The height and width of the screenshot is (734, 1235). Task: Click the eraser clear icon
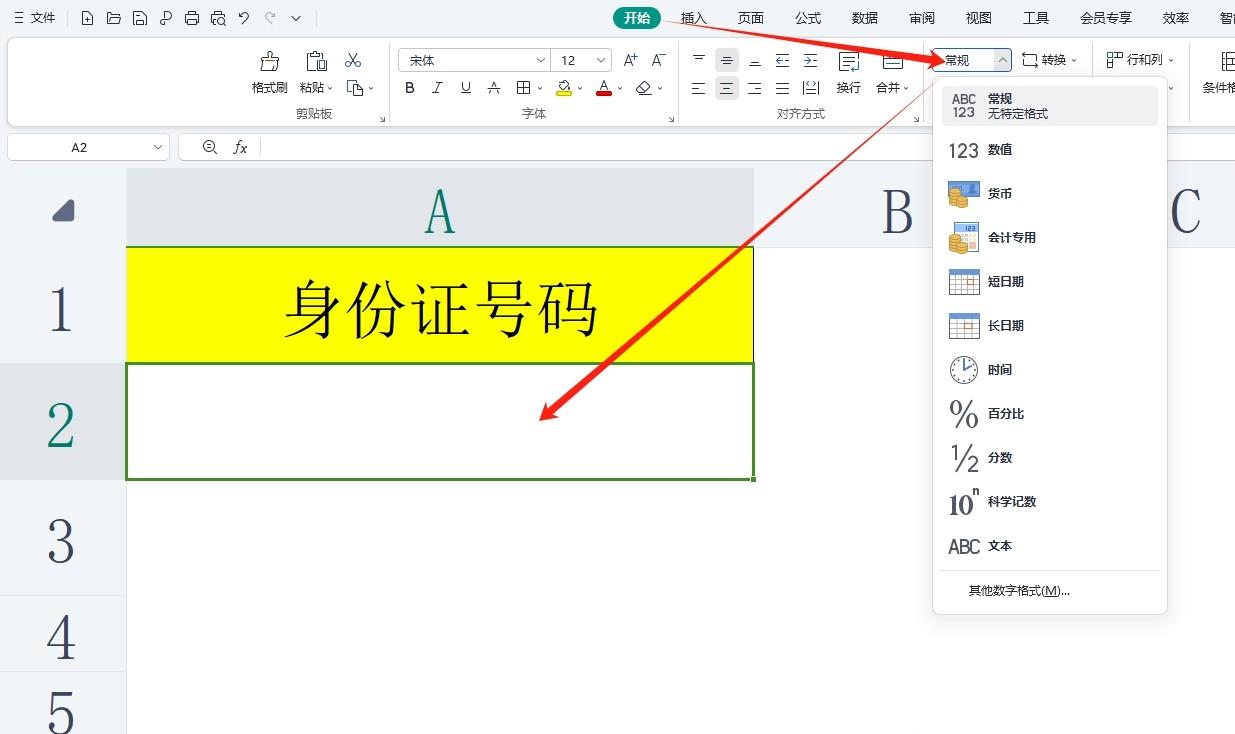click(x=644, y=88)
